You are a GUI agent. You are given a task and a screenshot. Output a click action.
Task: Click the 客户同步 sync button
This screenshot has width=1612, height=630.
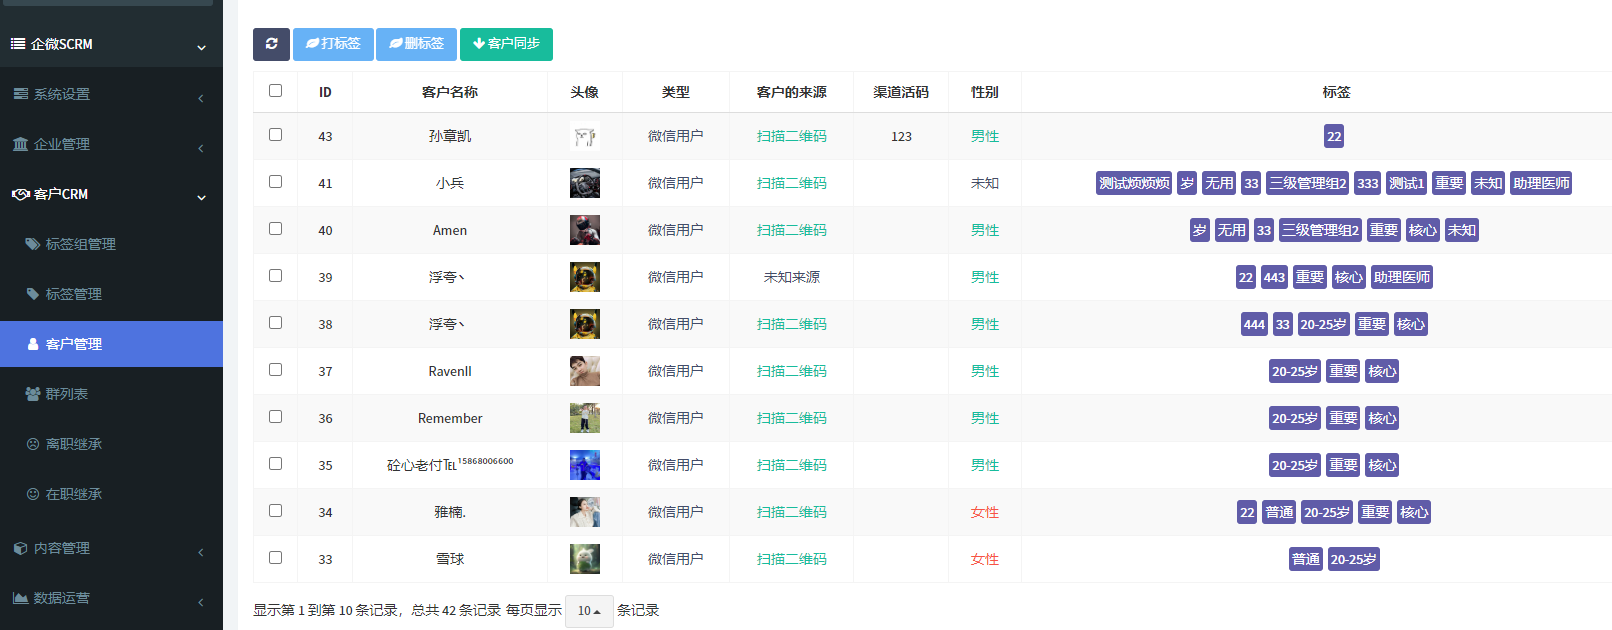506,44
